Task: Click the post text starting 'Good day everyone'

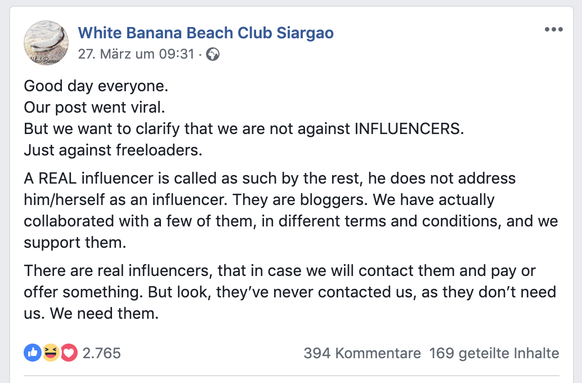Action: click(x=96, y=86)
